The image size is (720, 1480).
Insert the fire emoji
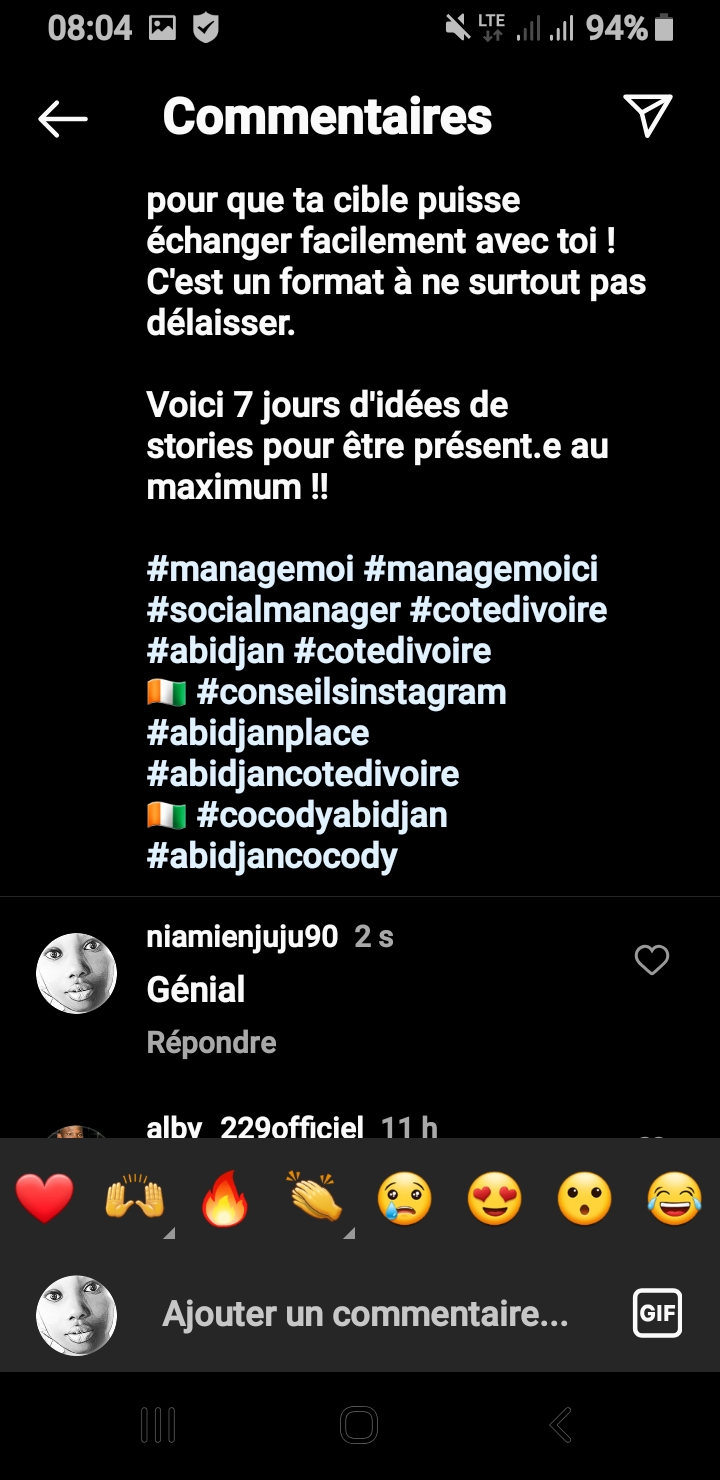point(225,1198)
